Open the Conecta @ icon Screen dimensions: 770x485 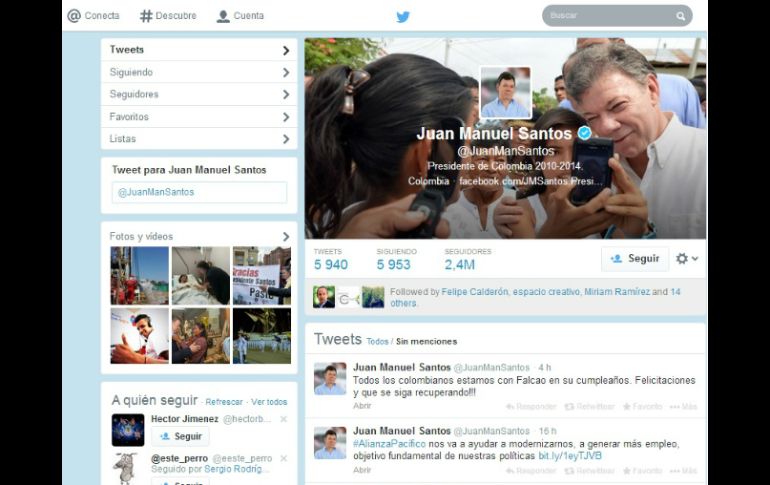pyautogui.click(x=74, y=16)
